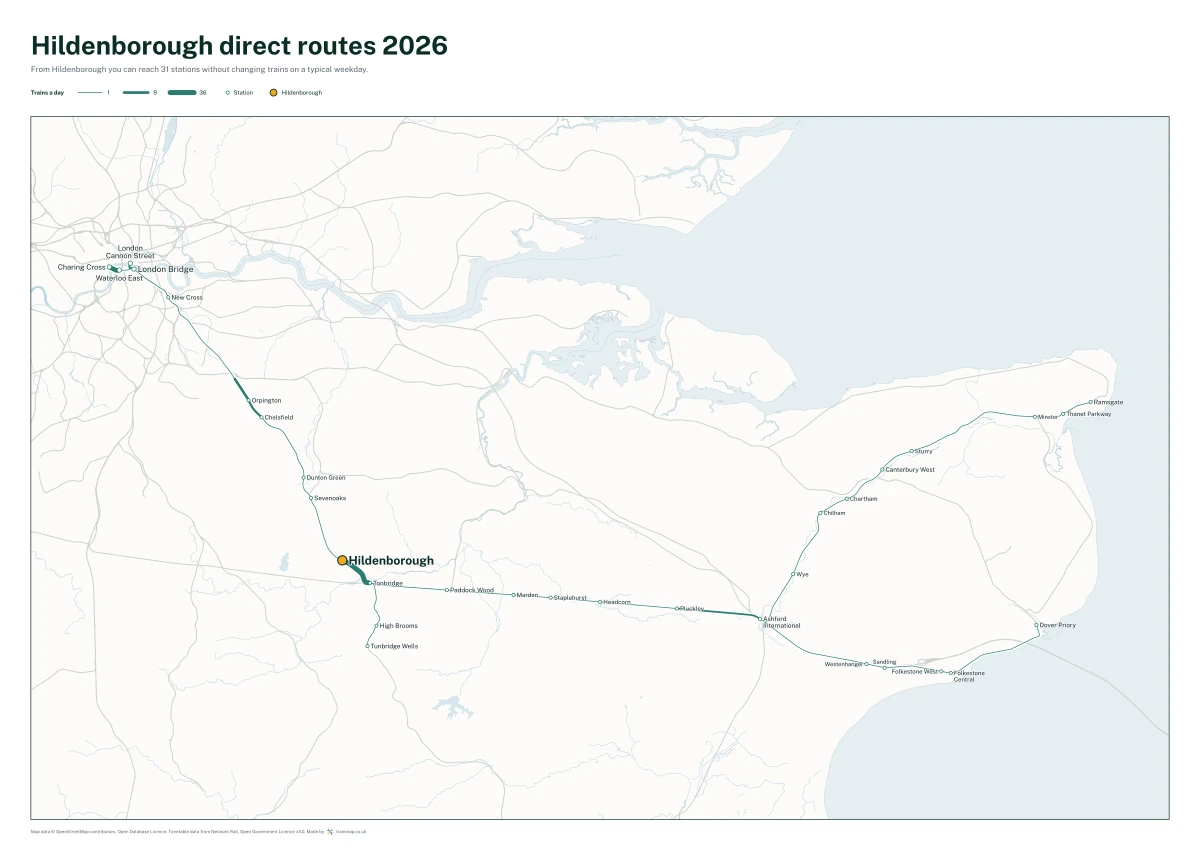
Task: Click the 'Dunton Green' station label
Action: click(326, 478)
